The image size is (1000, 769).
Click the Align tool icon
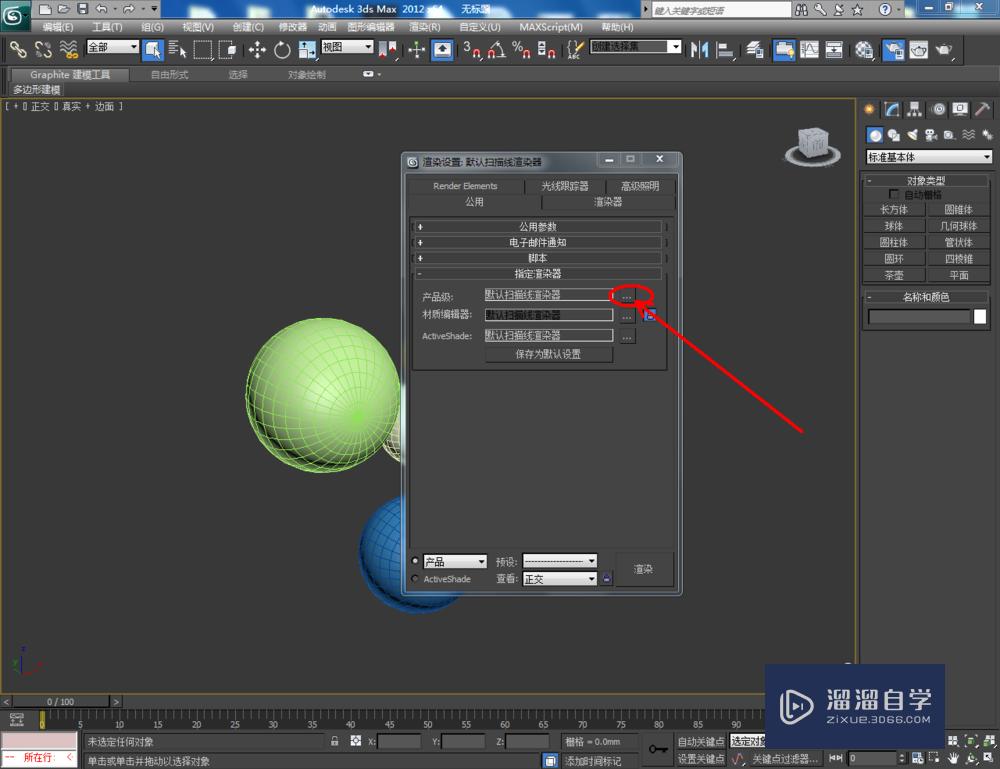pyautogui.click(x=724, y=49)
